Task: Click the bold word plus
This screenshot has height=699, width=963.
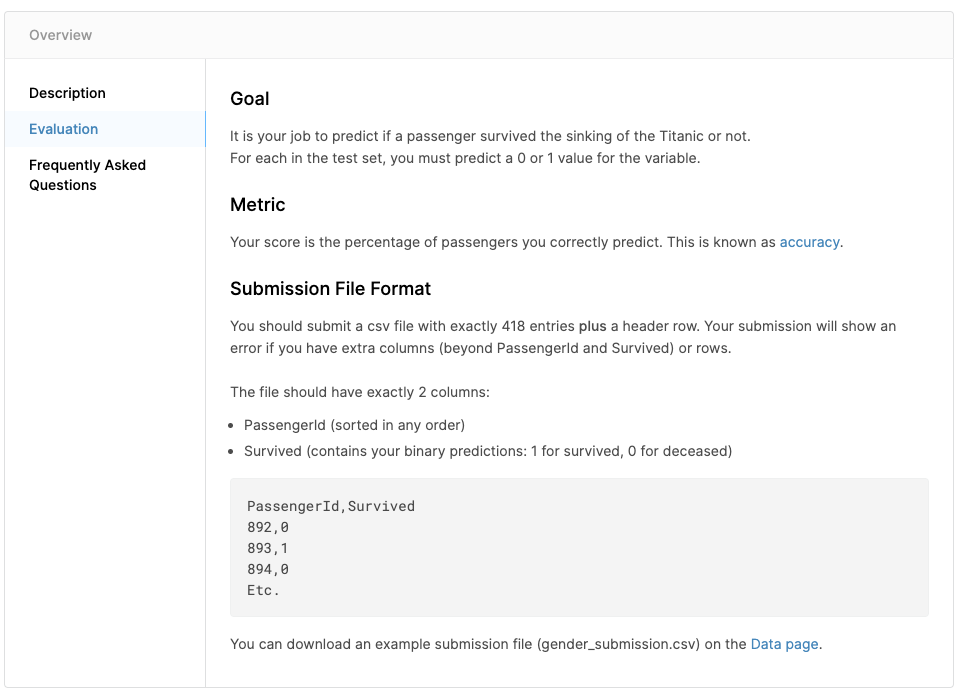Action: pyautogui.click(x=593, y=326)
